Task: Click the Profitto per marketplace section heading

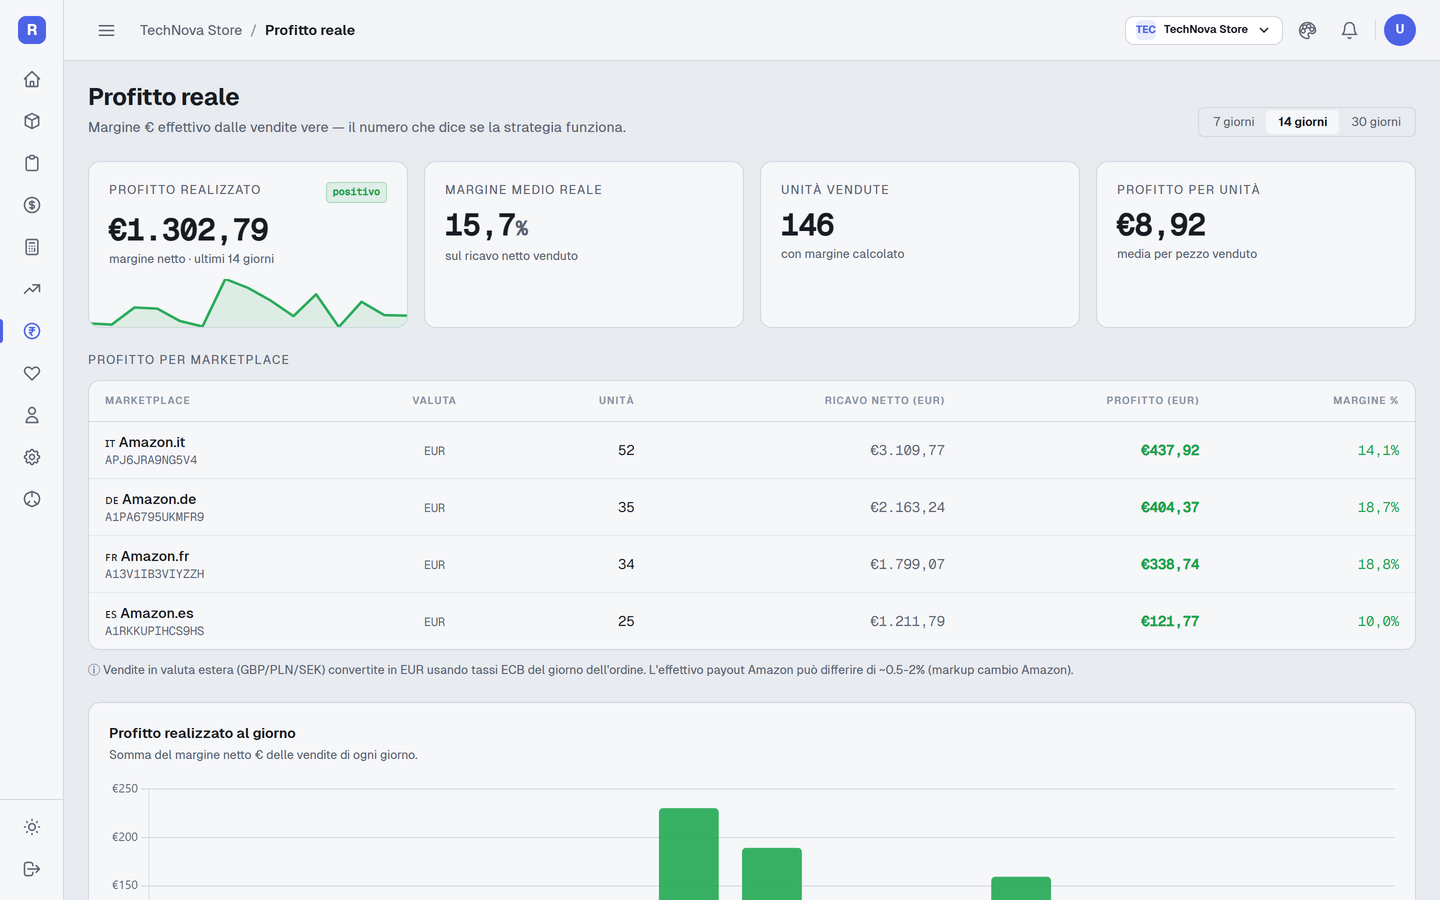Action: point(189,360)
